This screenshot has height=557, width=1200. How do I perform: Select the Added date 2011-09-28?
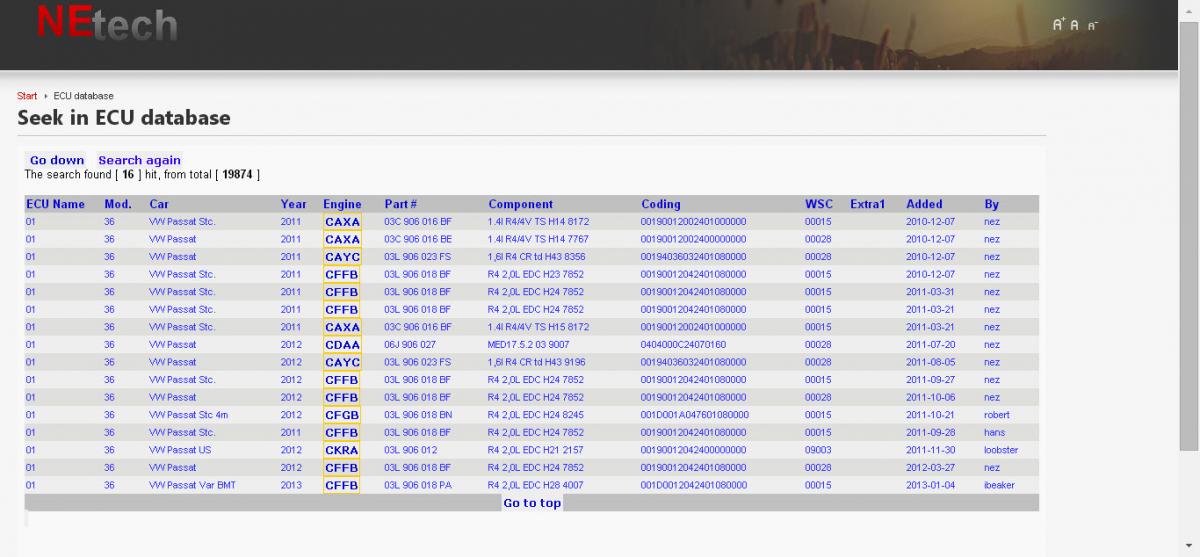pos(930,432)
